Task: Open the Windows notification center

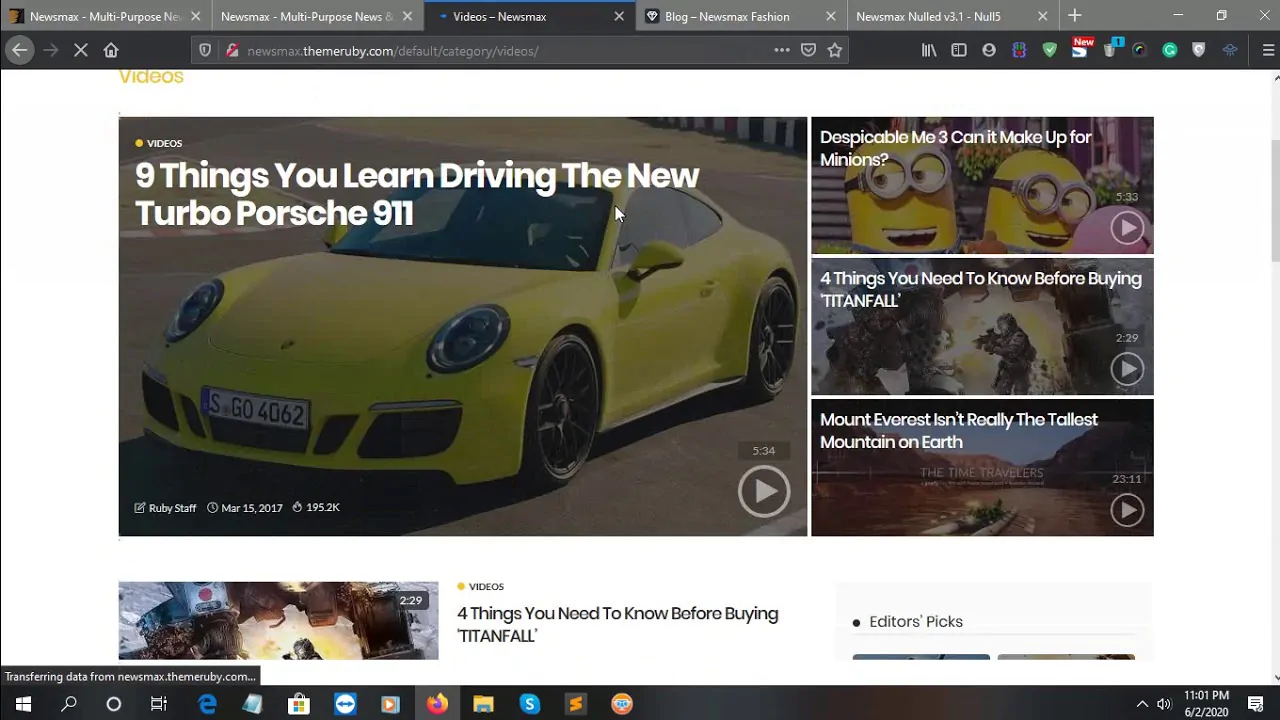Action: (1256, 704)
